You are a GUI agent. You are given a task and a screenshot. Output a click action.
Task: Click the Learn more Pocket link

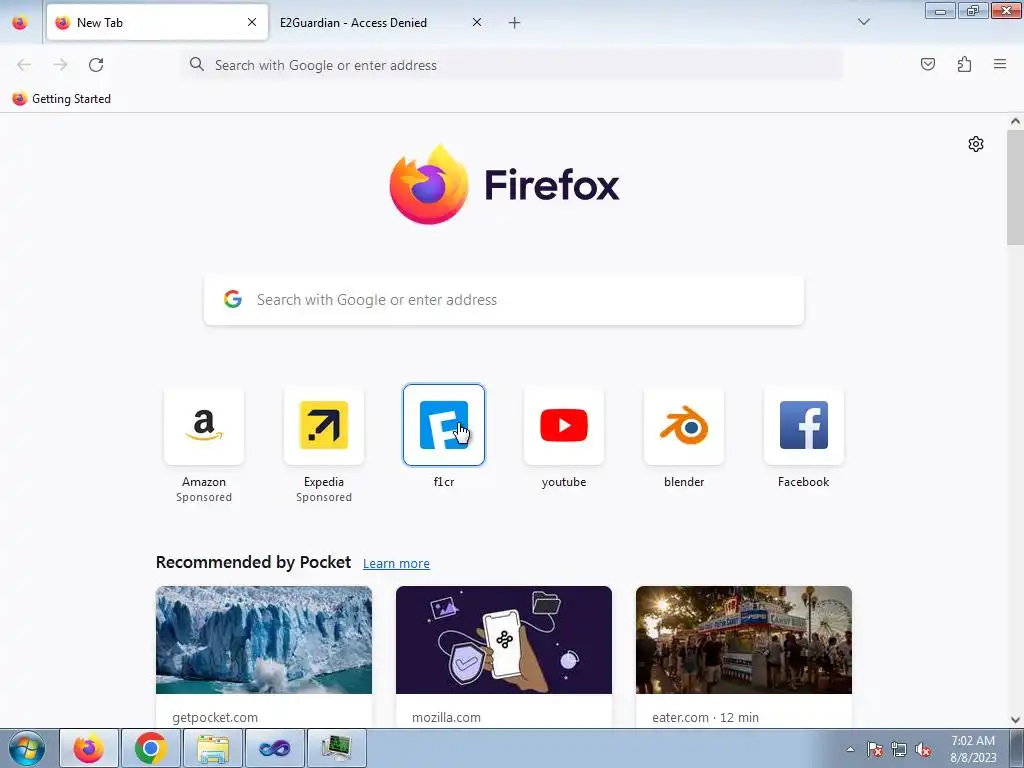click(x=396, y=563)
